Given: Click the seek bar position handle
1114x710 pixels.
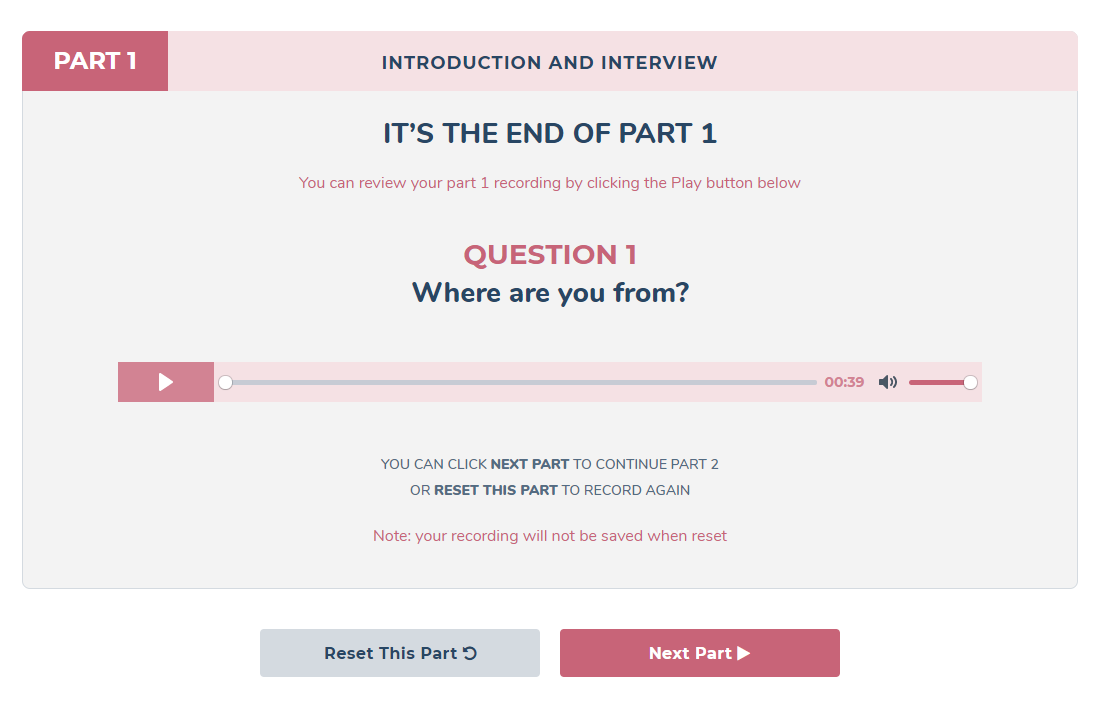Looking at the screenshot, I should 225,382.
